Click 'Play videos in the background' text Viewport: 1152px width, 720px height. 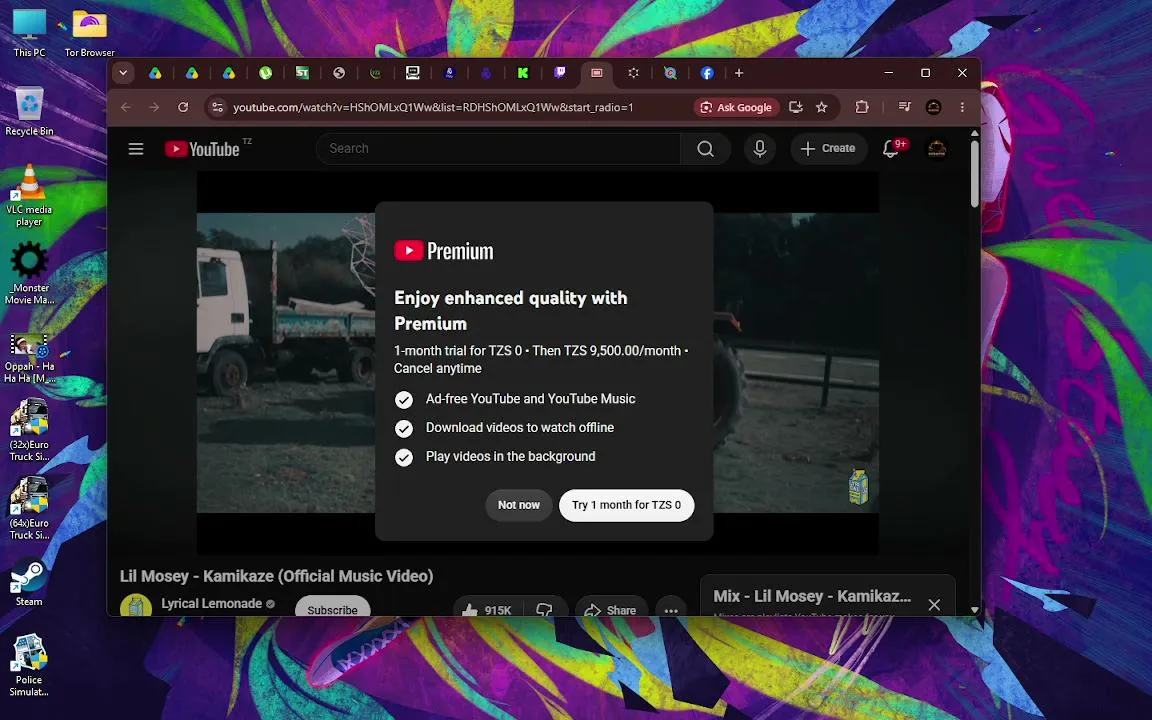[511, 456]
